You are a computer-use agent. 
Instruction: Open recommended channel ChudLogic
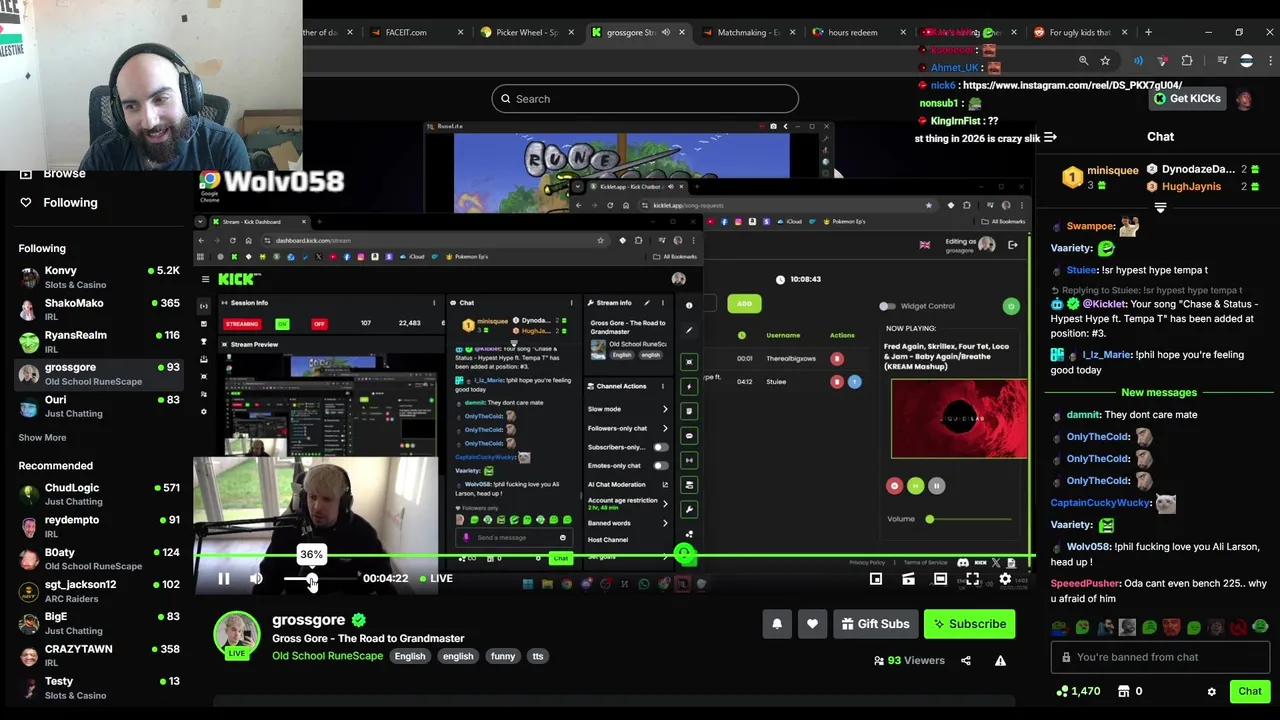coord(98,494)
